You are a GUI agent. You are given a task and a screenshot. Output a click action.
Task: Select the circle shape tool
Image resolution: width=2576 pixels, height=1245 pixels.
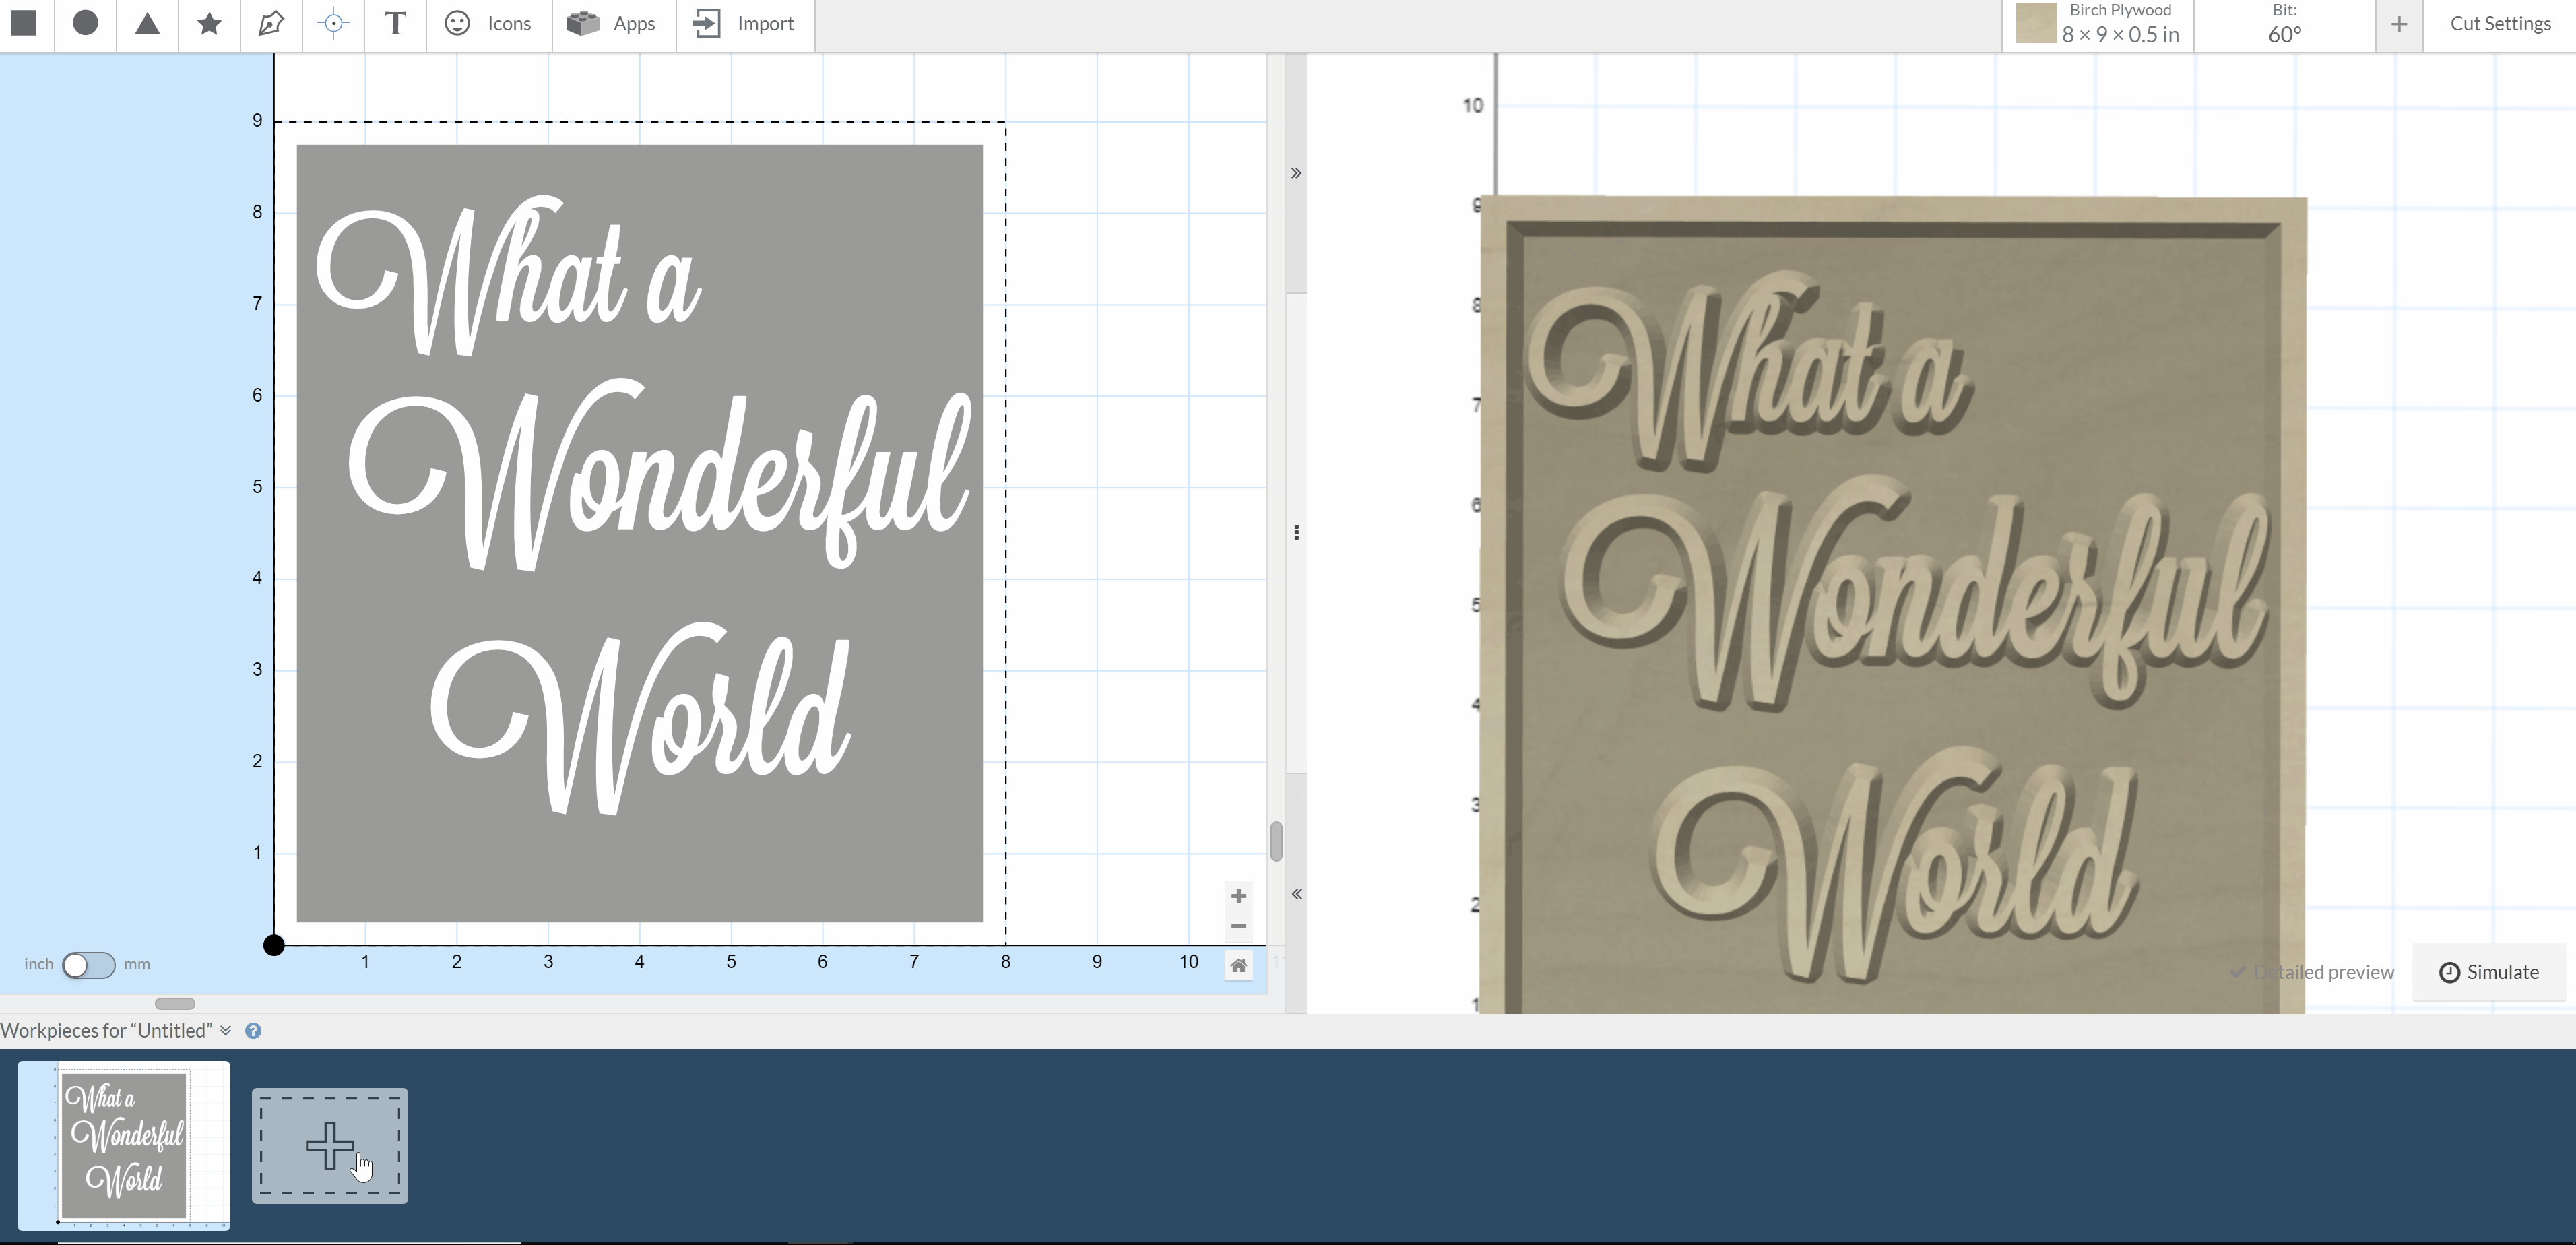[x=86, y=23]
